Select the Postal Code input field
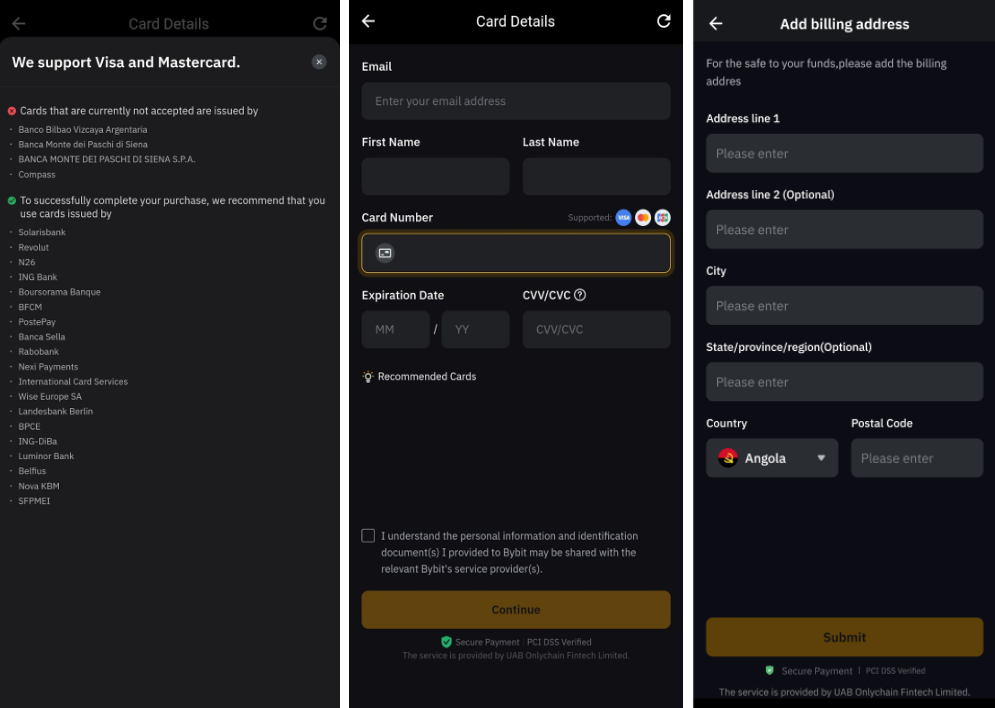Image resolution: width=995 pixels, height=708 pixels. coord(917,458)
